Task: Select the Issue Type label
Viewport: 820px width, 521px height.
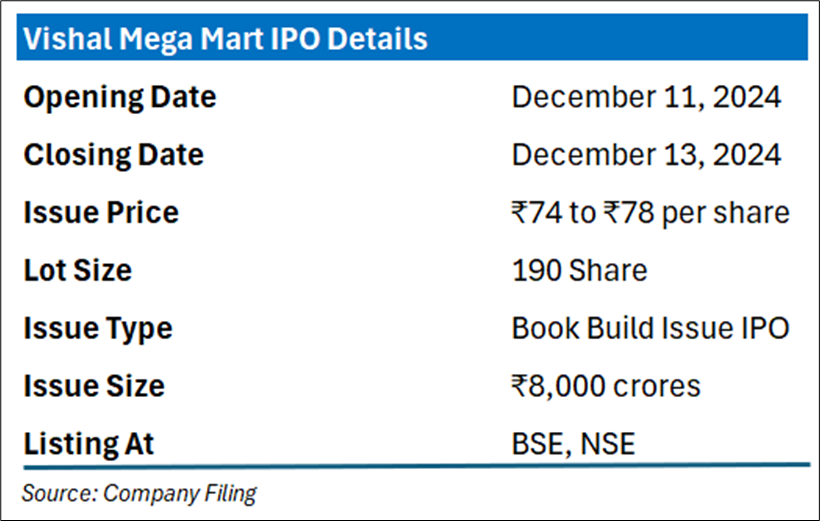Action: pyautogui.click(x=98, y=329)
